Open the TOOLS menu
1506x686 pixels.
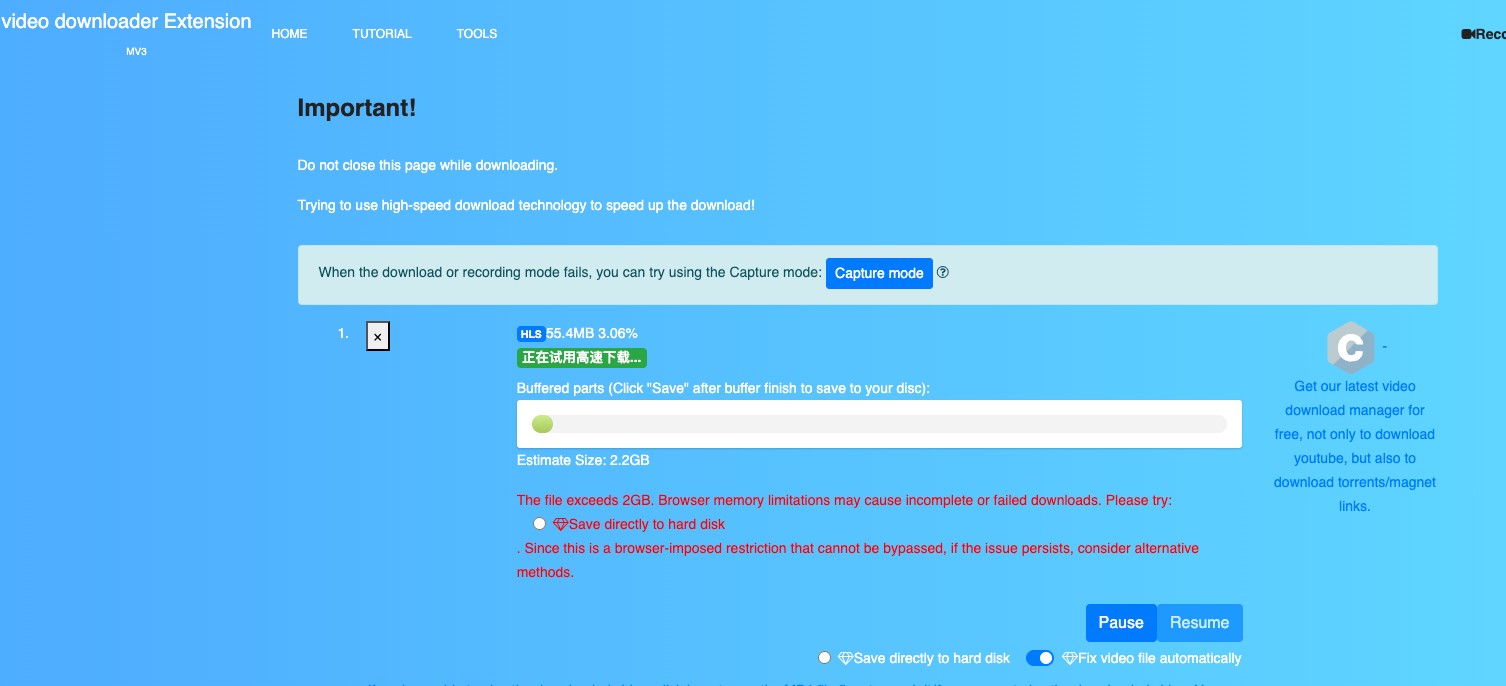[x=477, y=34]
